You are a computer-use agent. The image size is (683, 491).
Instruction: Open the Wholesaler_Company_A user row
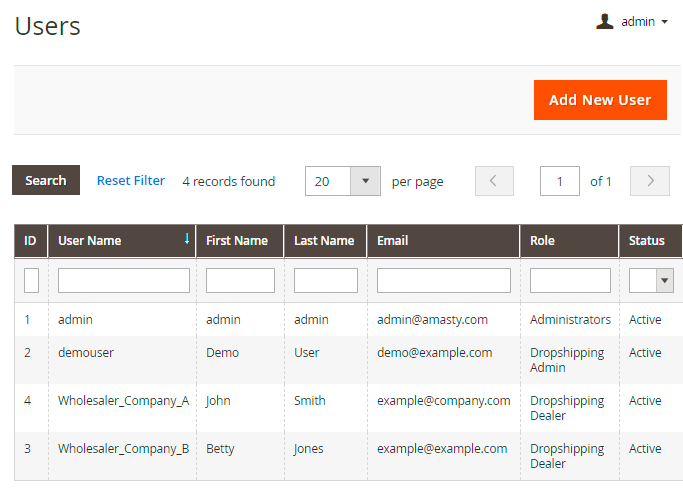tap(123, 401)
